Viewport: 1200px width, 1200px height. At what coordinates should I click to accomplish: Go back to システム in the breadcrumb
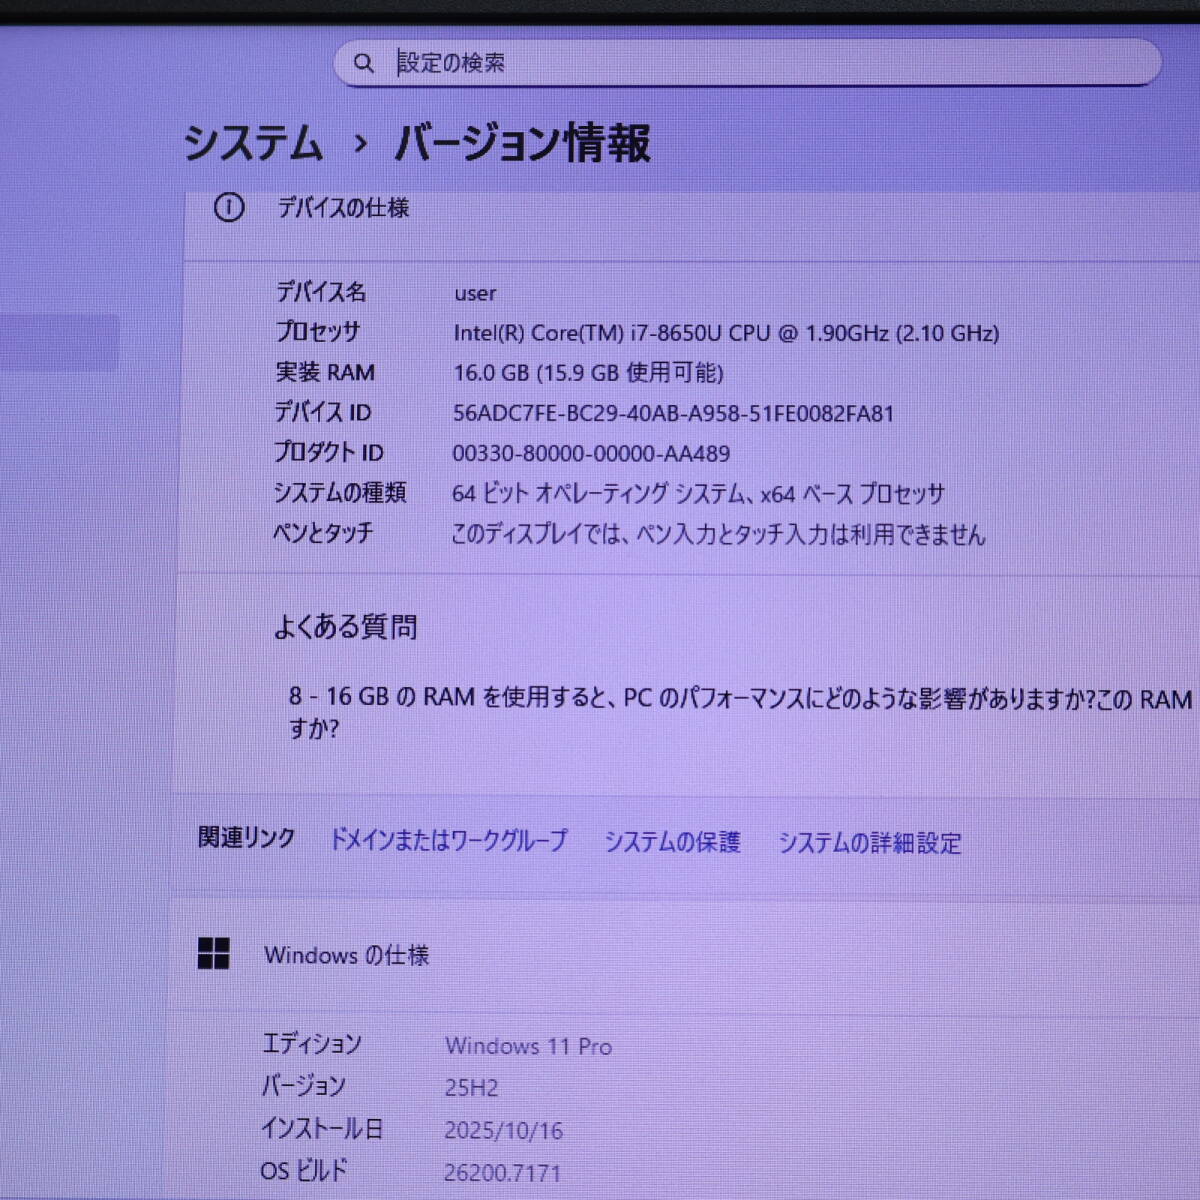pyautogui.click(x=253, y=142)
